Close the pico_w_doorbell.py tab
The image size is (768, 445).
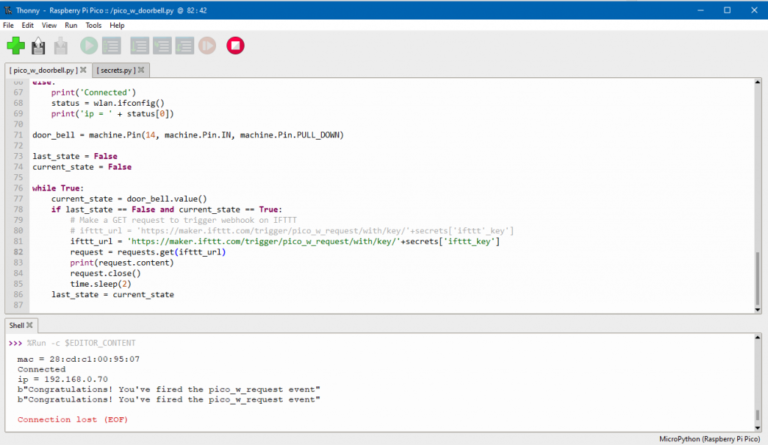[84, 70]
